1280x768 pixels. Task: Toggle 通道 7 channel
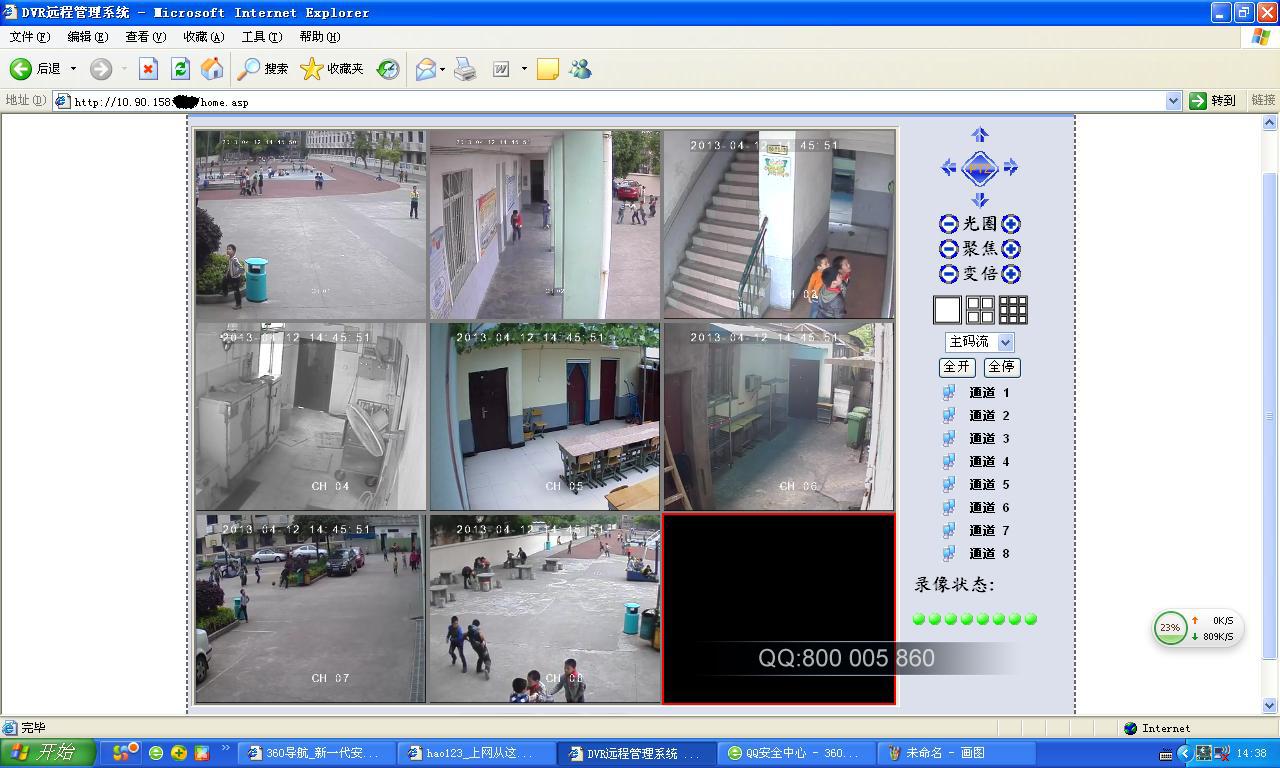[x=977, y=531]
